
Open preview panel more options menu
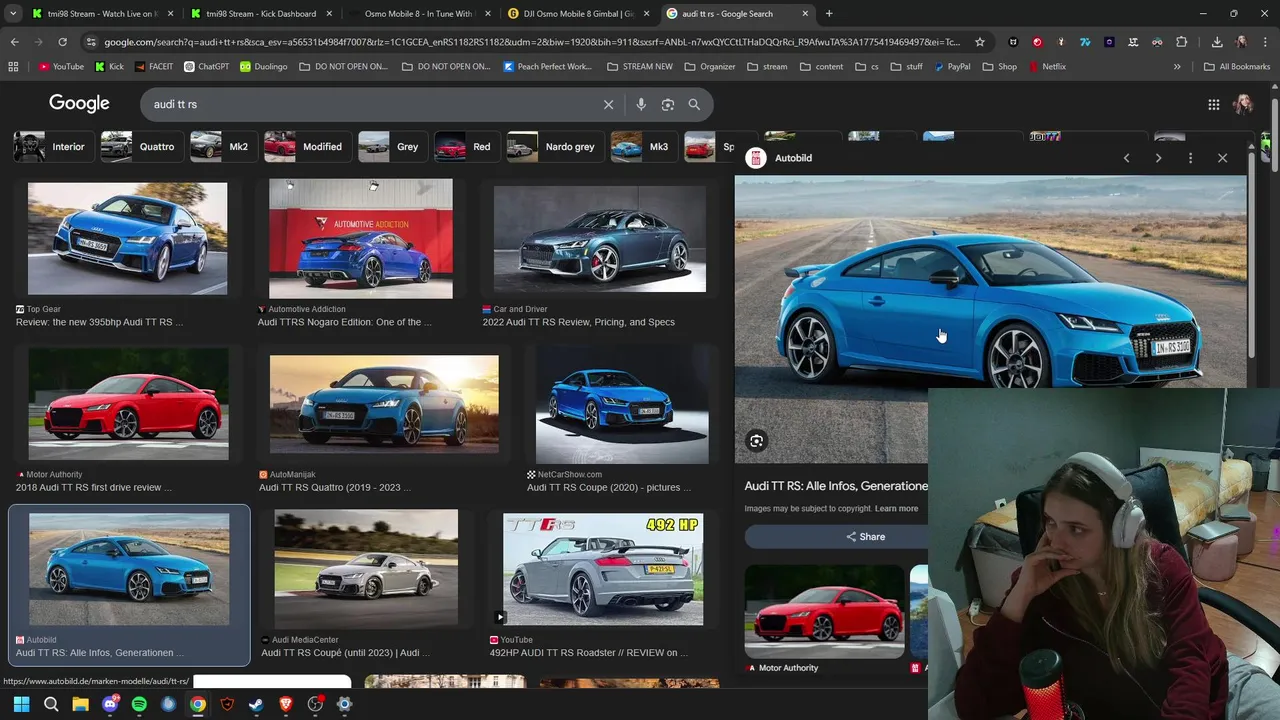tap(1190, 158)
